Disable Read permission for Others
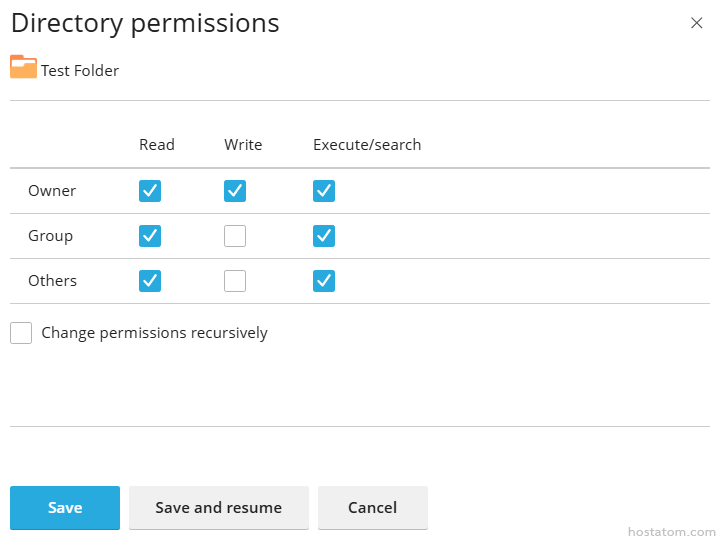720x540 pixels. point(150,281)
